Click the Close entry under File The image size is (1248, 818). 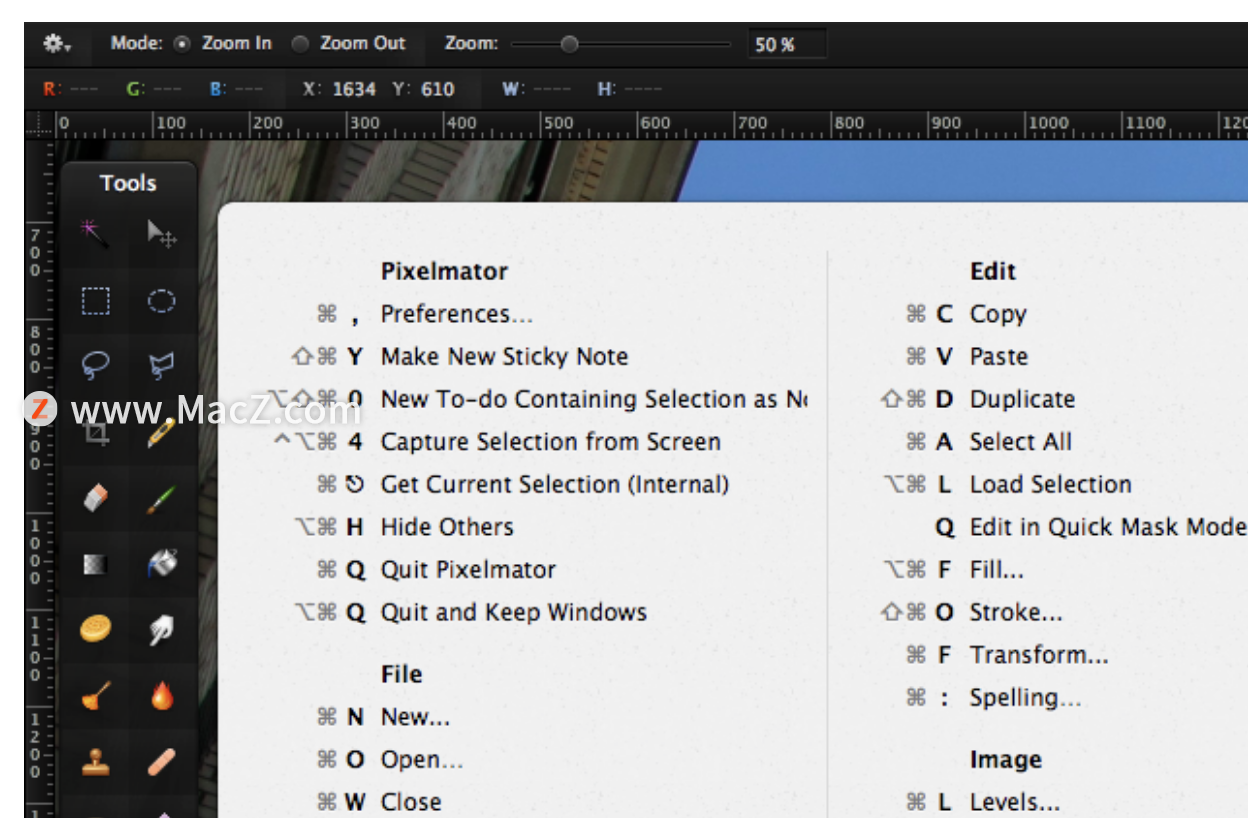(411, 802)
